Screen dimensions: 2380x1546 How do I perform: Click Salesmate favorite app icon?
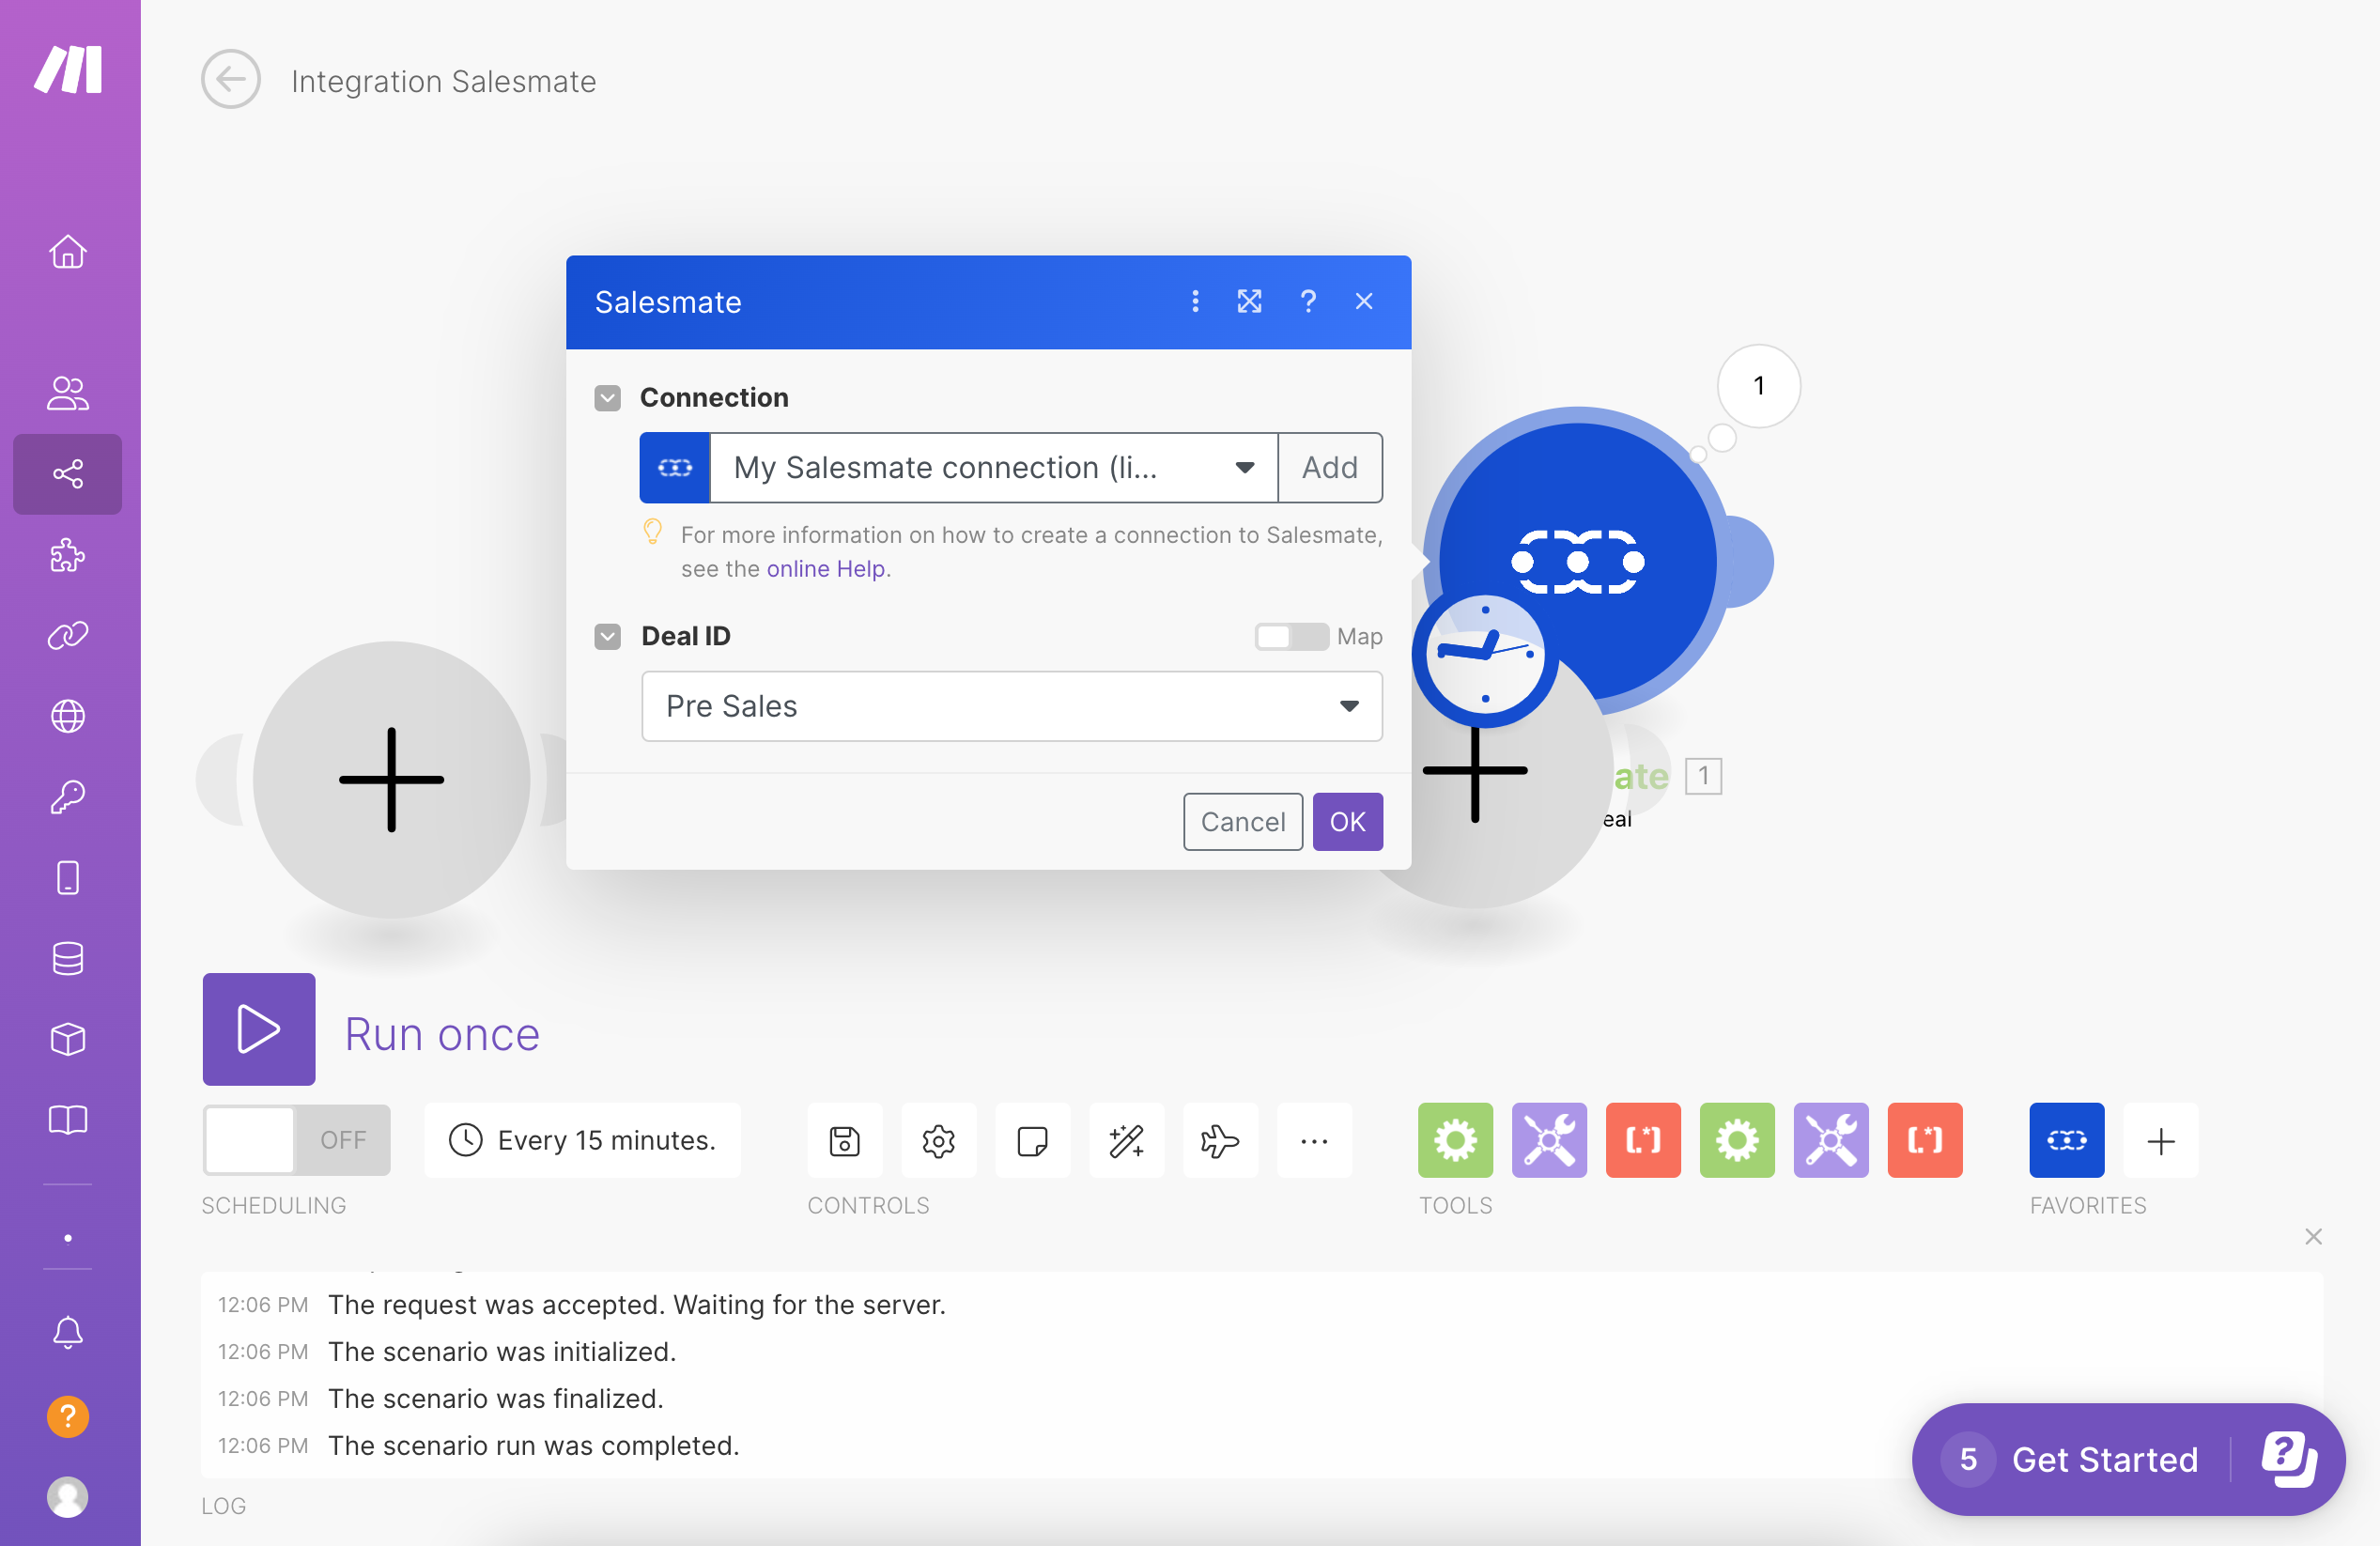pyautogui.click(x=2067, y=1141)
